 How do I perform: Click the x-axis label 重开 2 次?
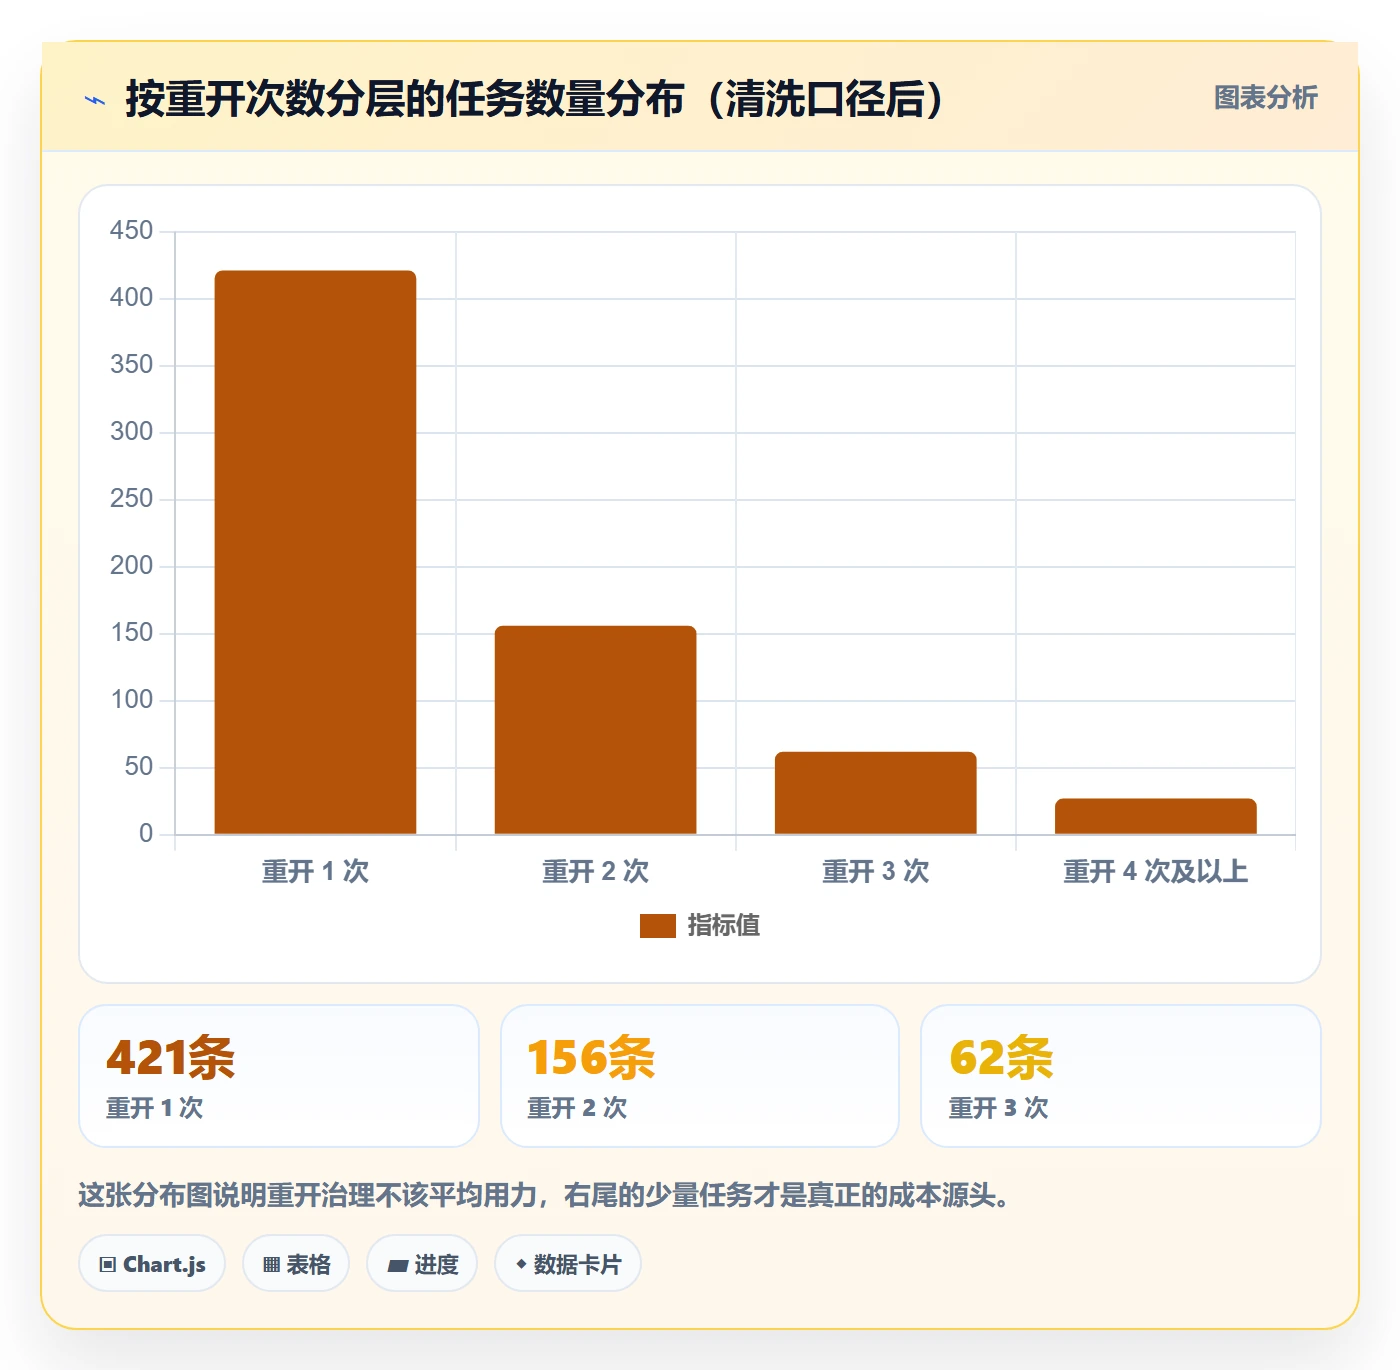tap(595, 872)
